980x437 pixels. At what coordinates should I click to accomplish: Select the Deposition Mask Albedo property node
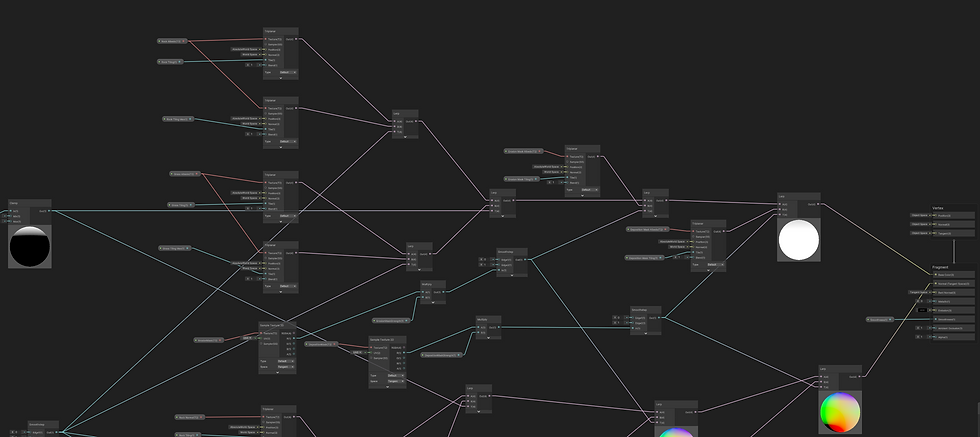648,229
